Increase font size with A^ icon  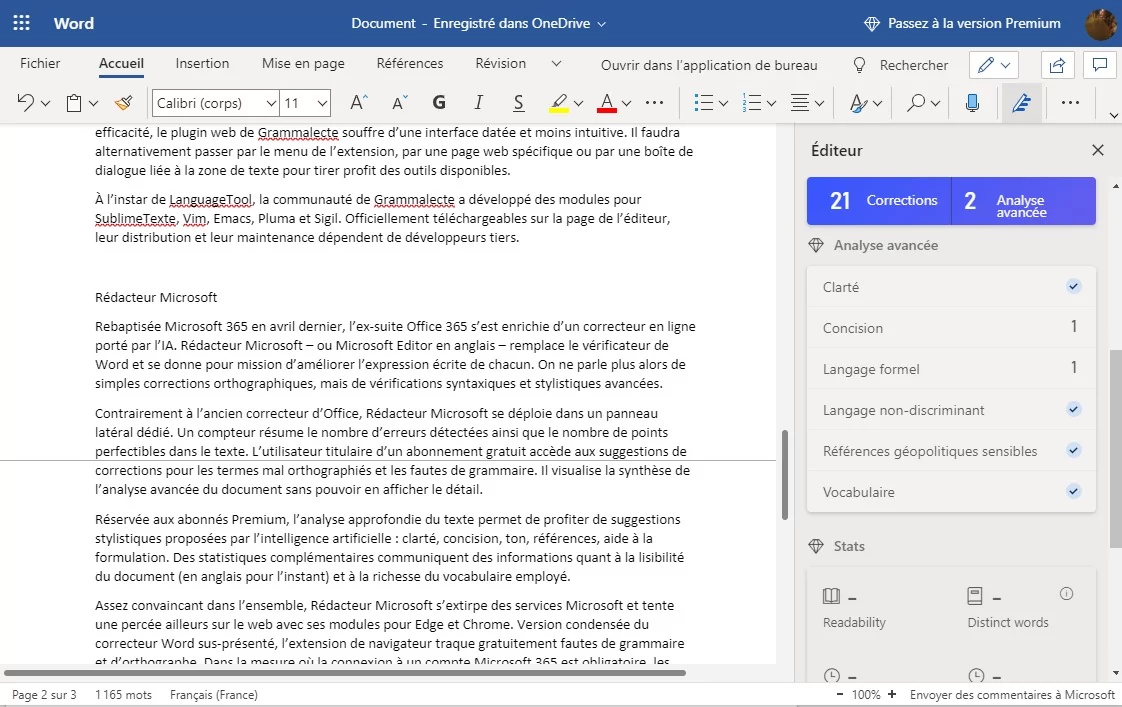pos(358,102)
